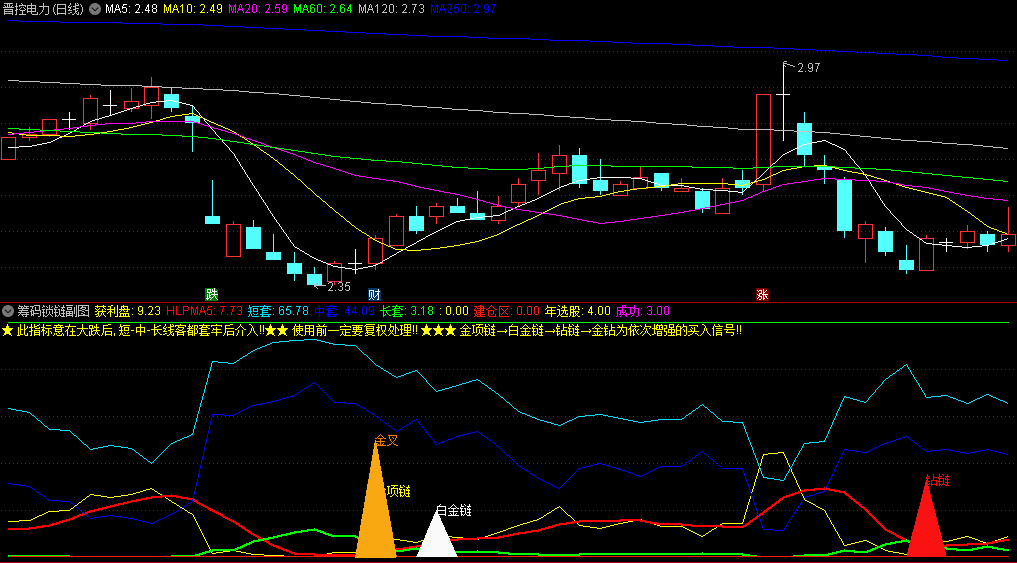Image resolution: width=1017 pixels, height=563 pixels.
Task: Click the red 涨 event marker
Action: (762, 294)
